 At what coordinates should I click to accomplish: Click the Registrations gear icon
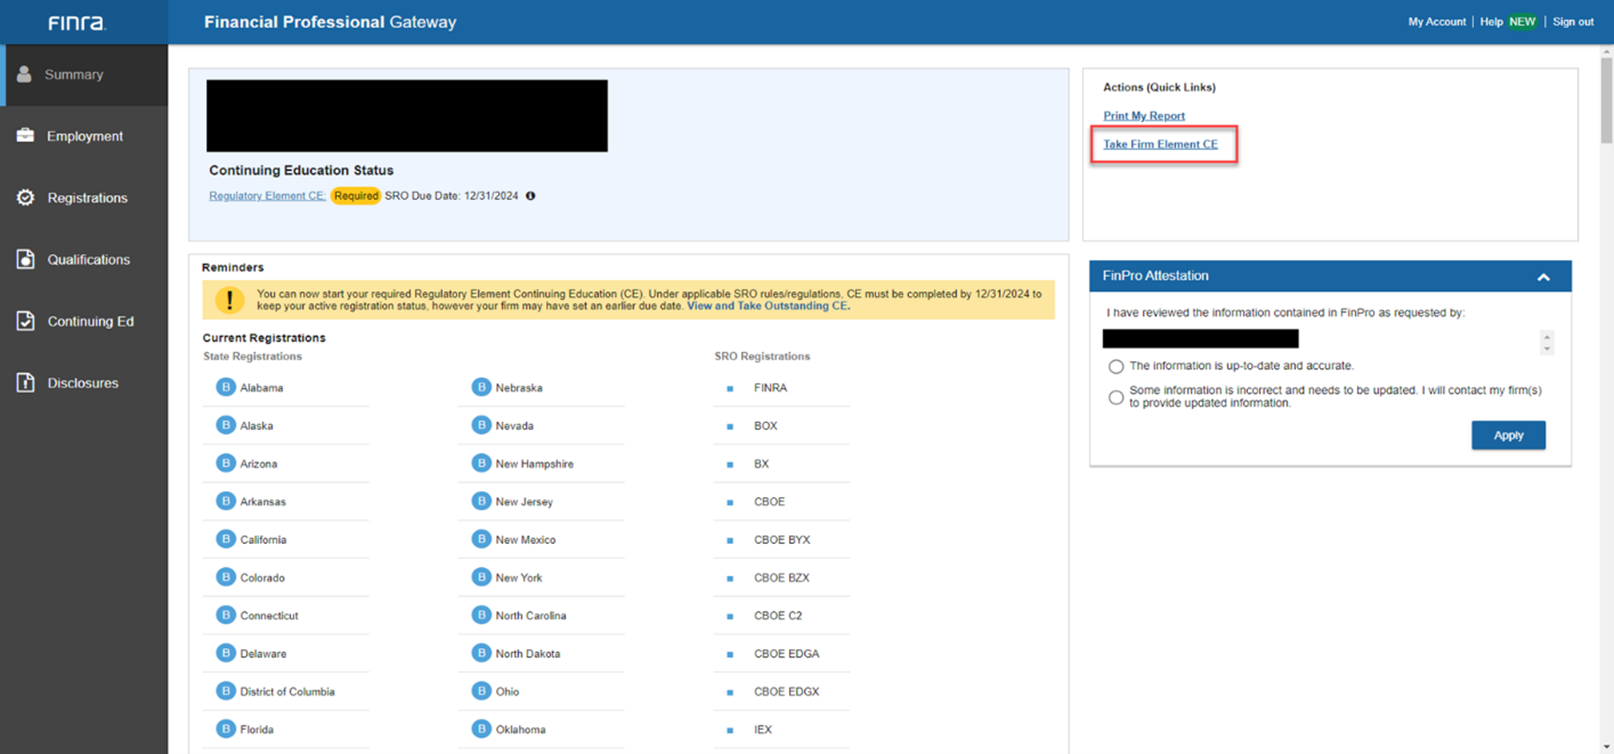point(25,197)
